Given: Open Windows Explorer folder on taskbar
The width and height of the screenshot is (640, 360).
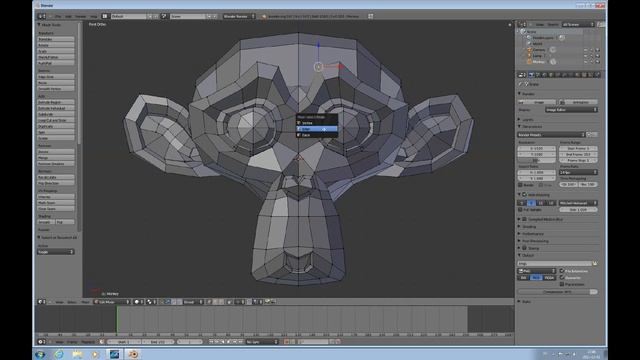Looking at the screenshot, I should click(77, 354).
